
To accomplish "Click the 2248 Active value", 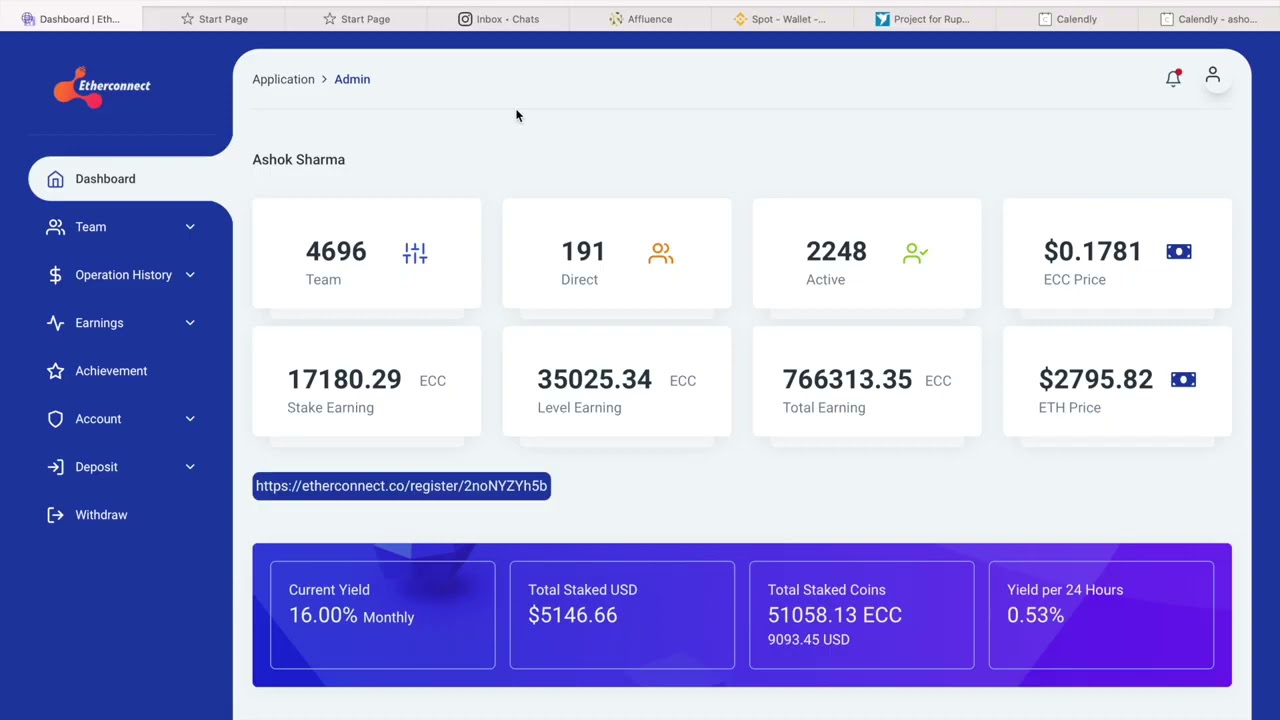I will 836,251.
